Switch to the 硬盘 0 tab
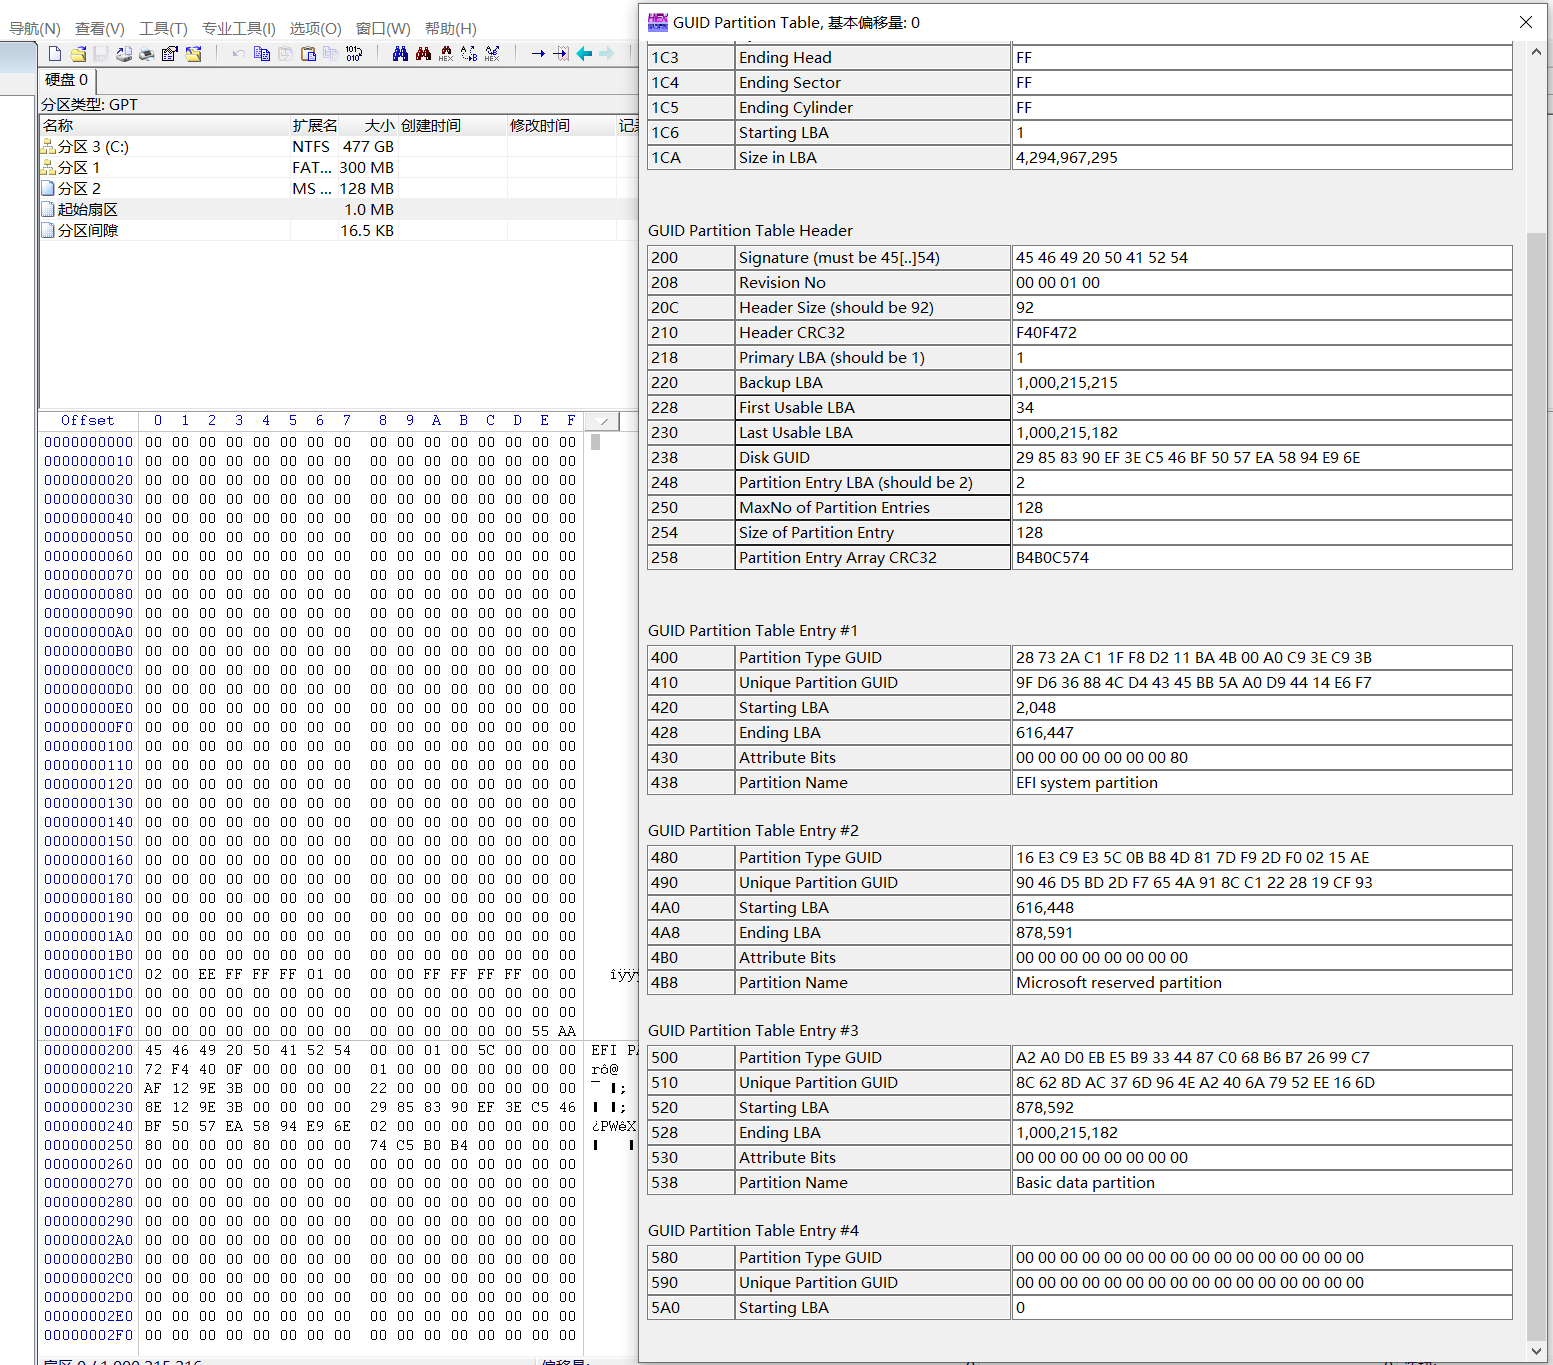 (66, 80)
